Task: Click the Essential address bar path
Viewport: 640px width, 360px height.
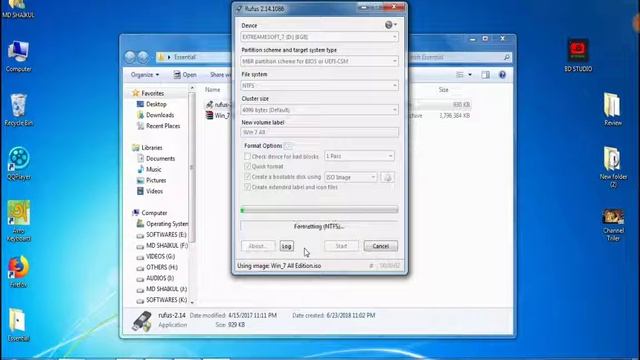Action: (x=184, y=57)
